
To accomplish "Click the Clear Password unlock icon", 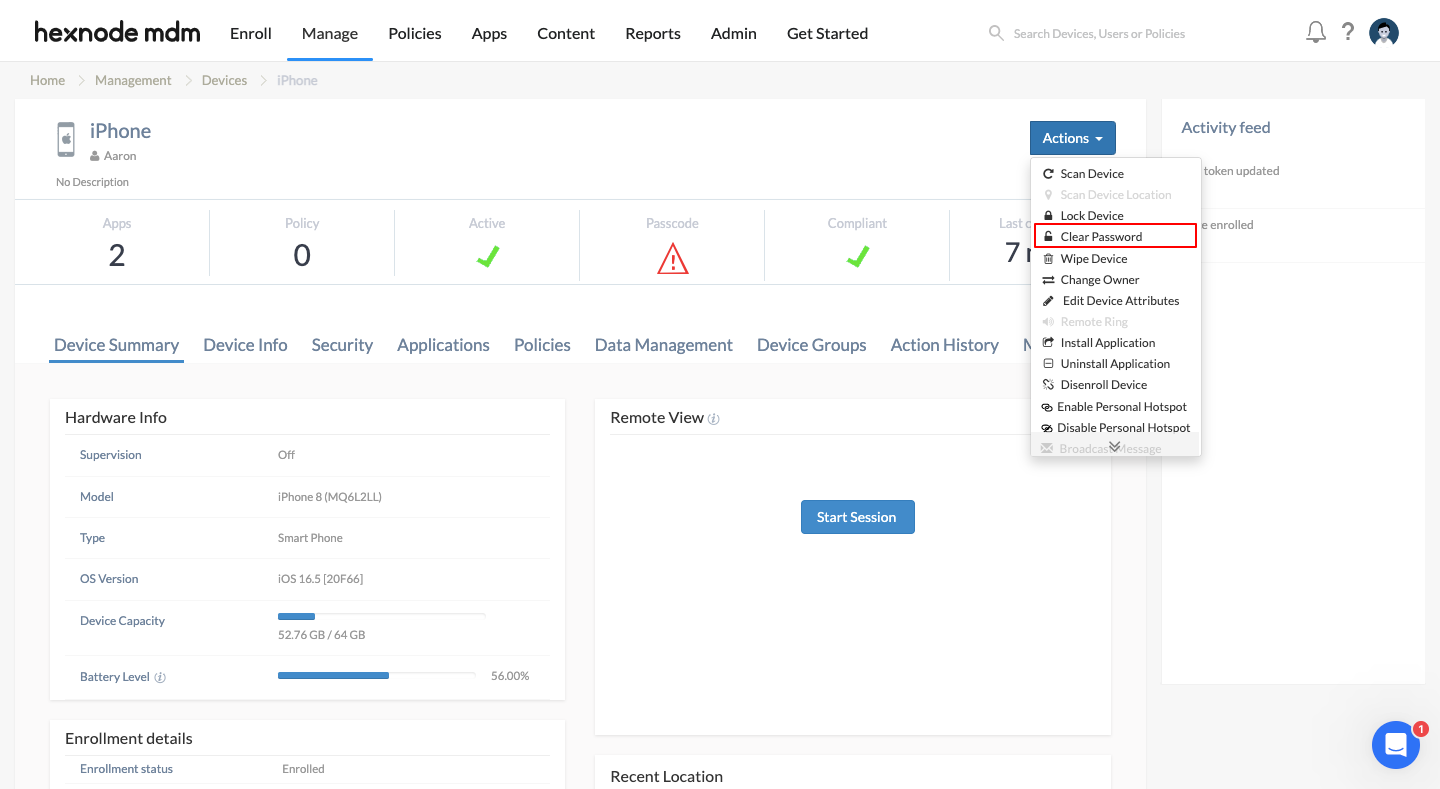I will pyautogui.click(x=1048, y=237).
